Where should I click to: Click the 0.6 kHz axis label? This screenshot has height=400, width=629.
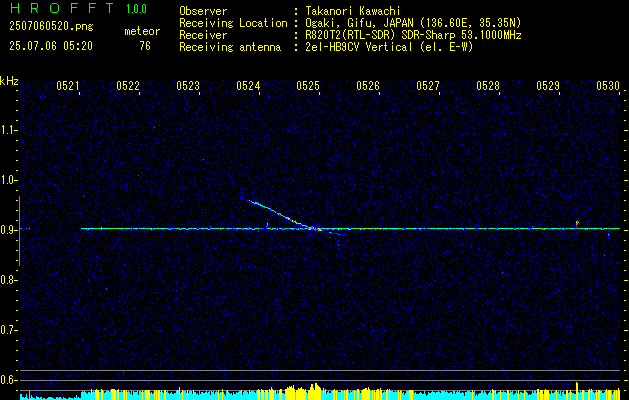pos(8,380)
